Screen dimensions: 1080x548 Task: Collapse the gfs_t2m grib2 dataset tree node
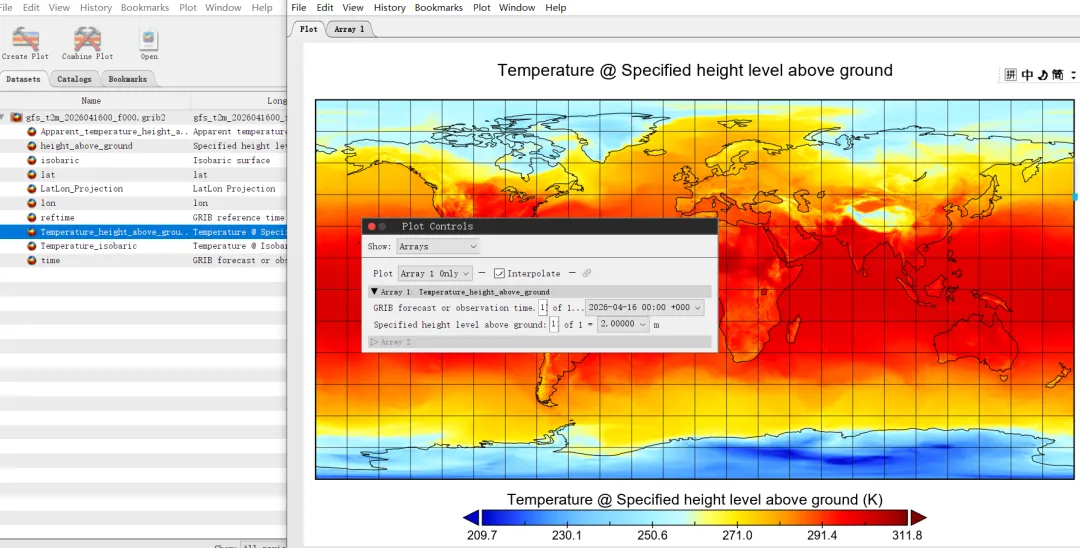(3, 118)
